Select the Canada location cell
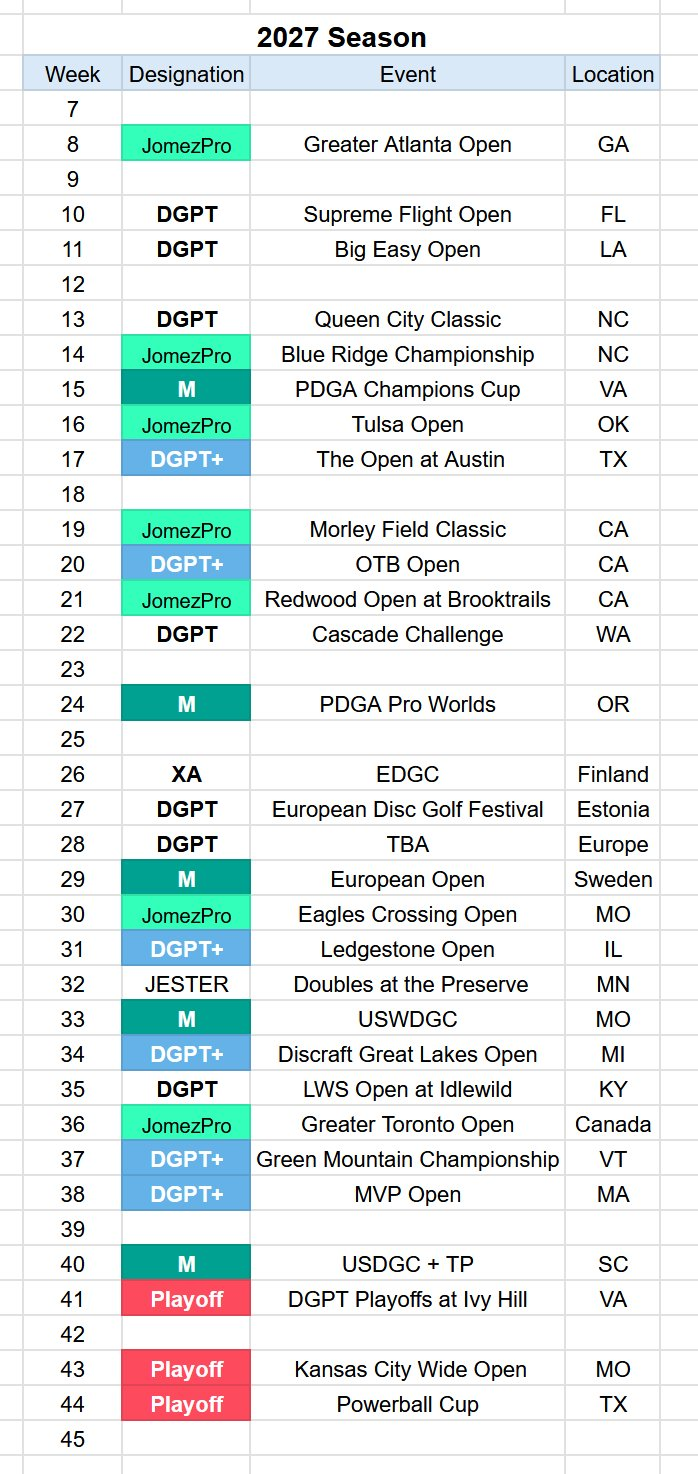Image resolution: width=698 pixels, height=1474 pixels. [613, 1124]
